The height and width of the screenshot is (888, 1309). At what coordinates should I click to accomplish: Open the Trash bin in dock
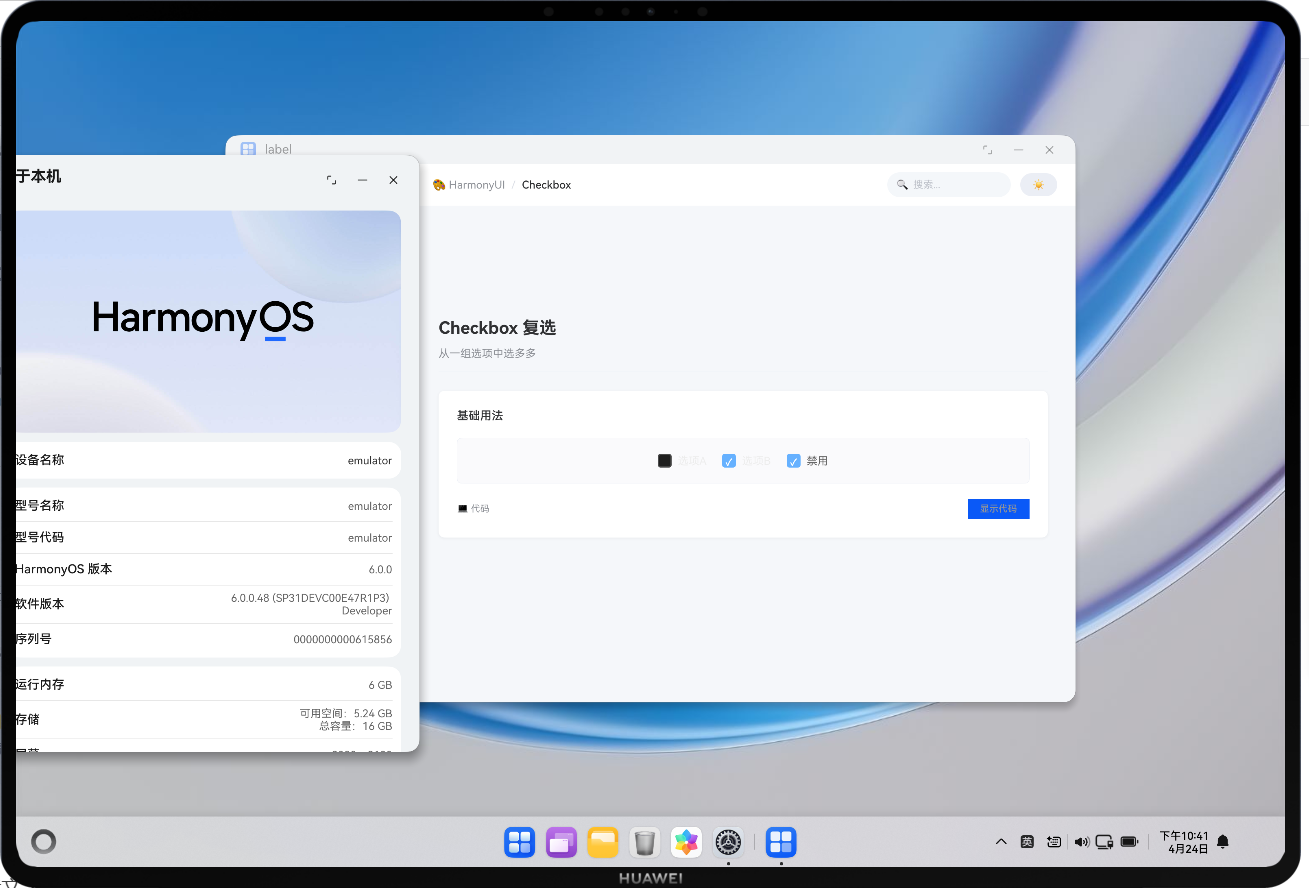click(645, 842)
